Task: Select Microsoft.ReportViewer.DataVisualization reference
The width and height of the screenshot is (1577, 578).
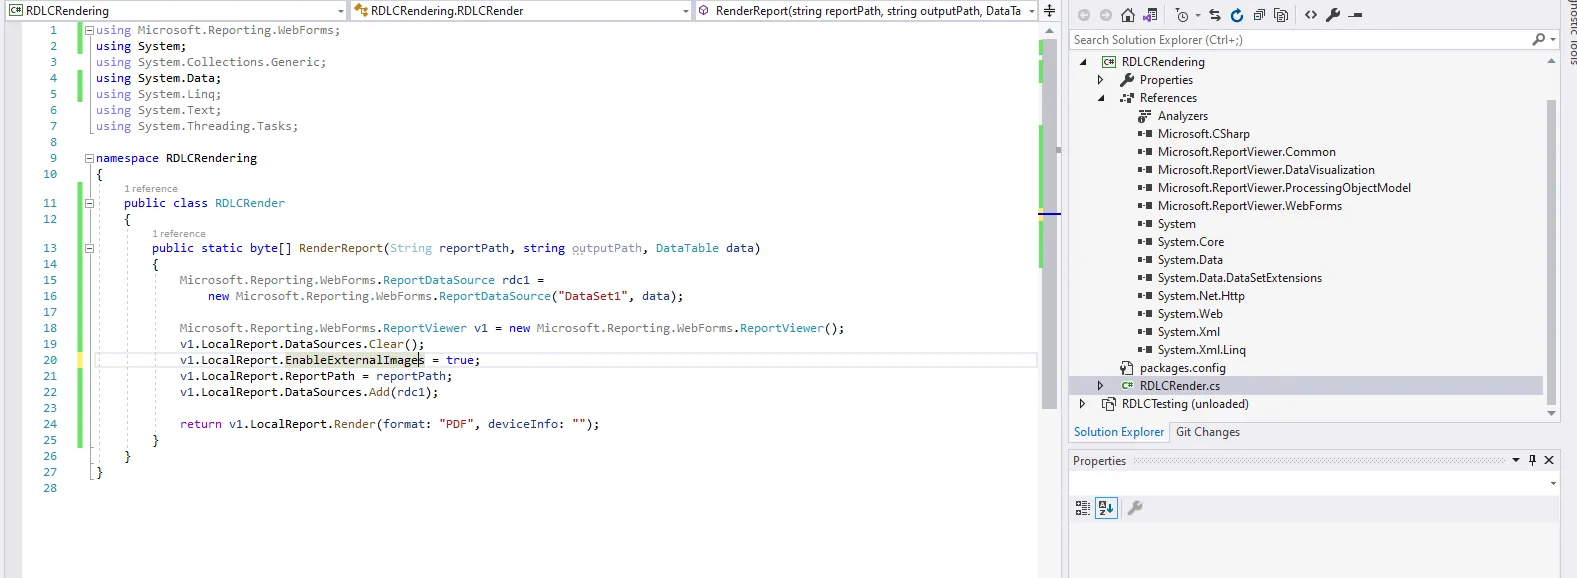Action: coord(1266,170)
